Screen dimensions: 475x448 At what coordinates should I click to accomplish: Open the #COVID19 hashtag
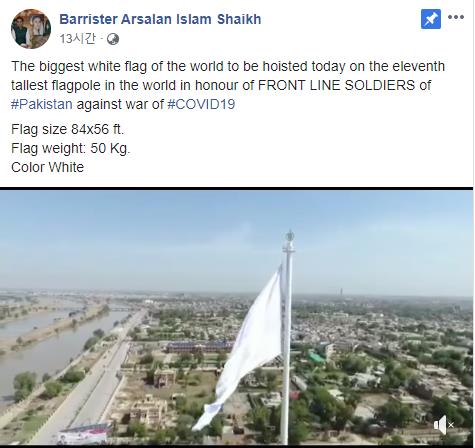tap(201, 104)
